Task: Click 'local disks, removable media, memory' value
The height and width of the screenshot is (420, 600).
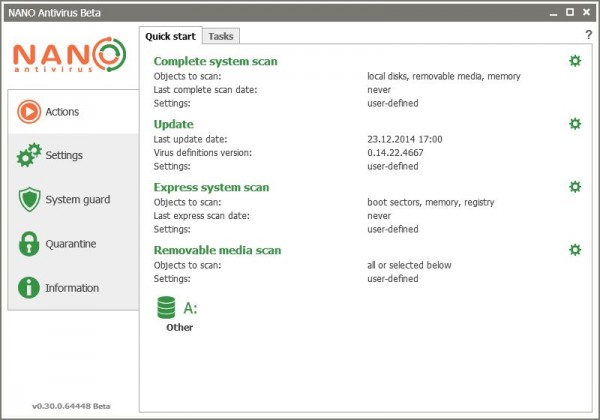Action: pos(444,77)
